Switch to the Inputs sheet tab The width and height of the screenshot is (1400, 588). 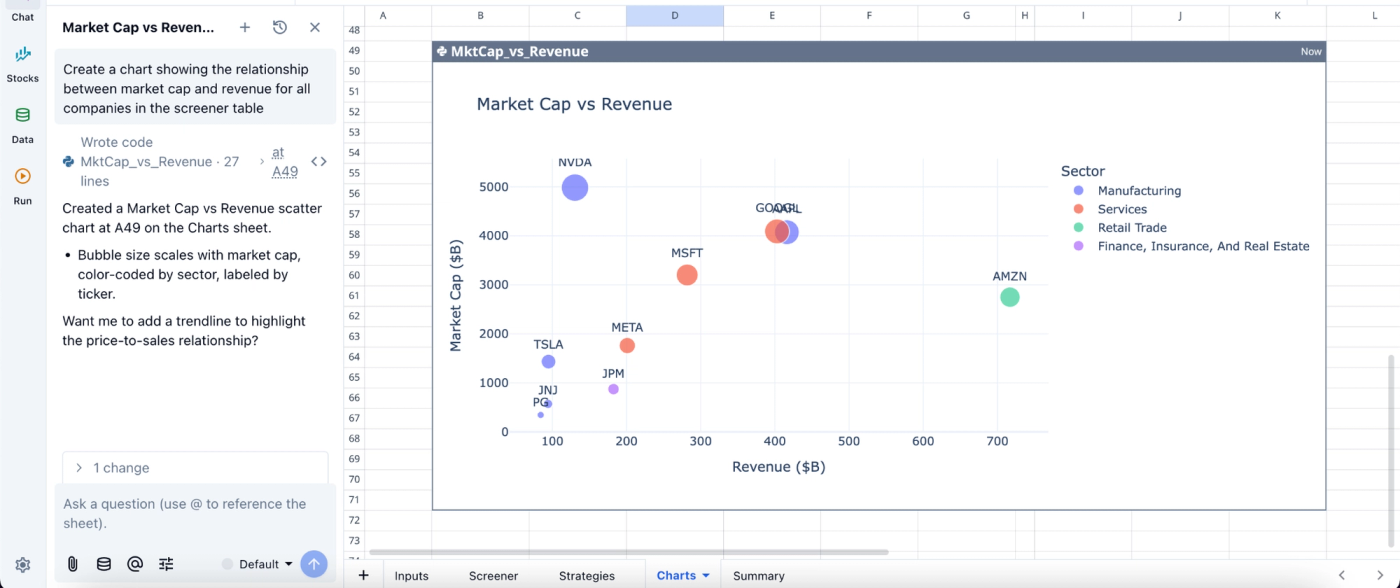click(x=411, y=576)
